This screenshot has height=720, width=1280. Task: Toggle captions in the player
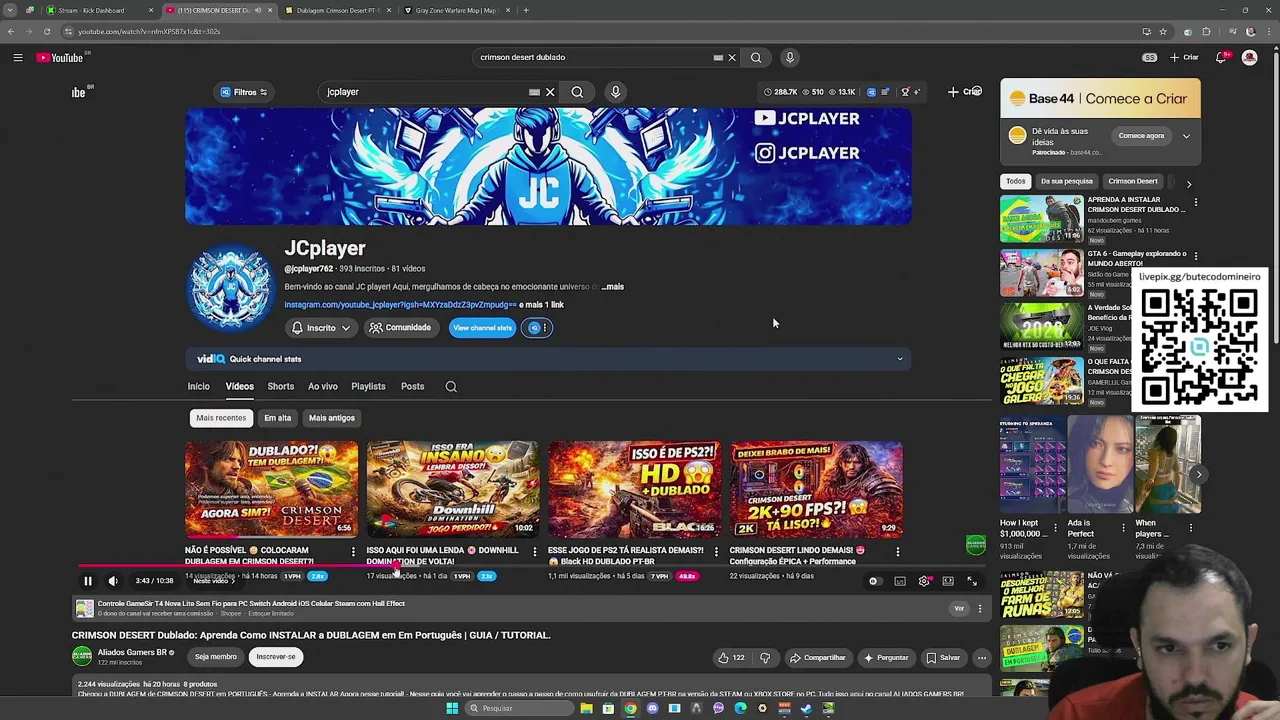[900, 581]
